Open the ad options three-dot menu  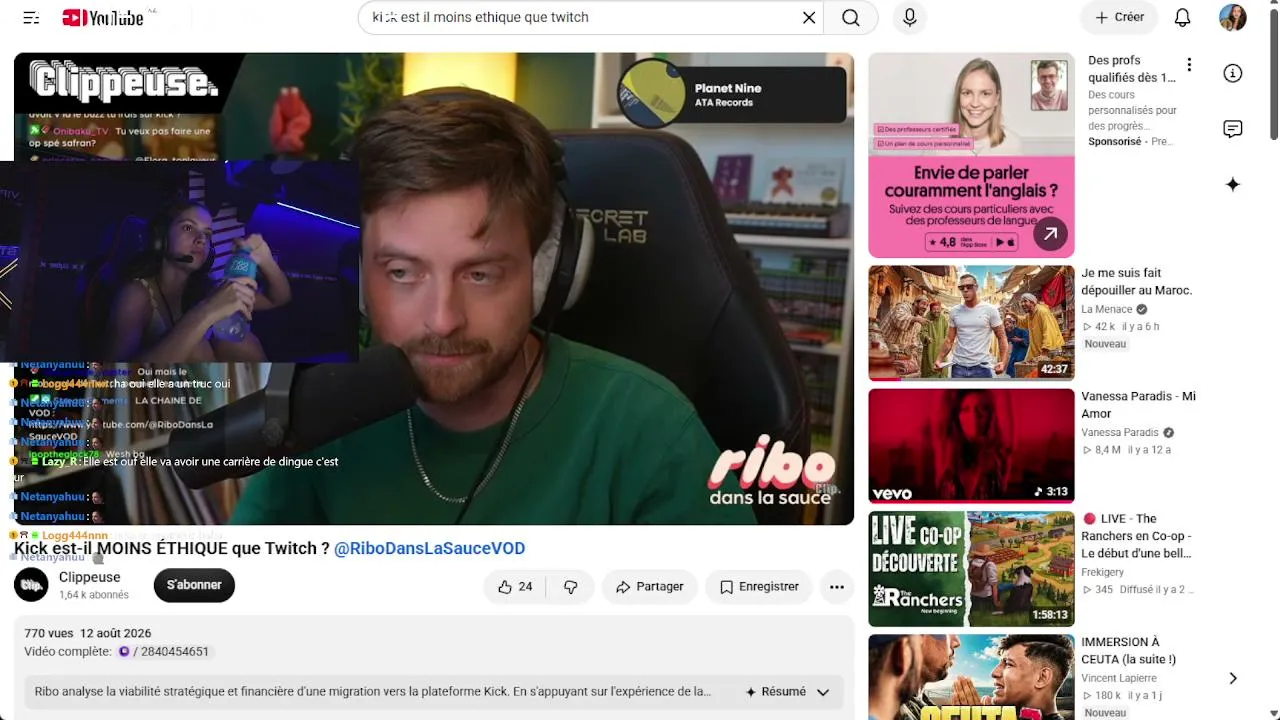pos(1189,65)
